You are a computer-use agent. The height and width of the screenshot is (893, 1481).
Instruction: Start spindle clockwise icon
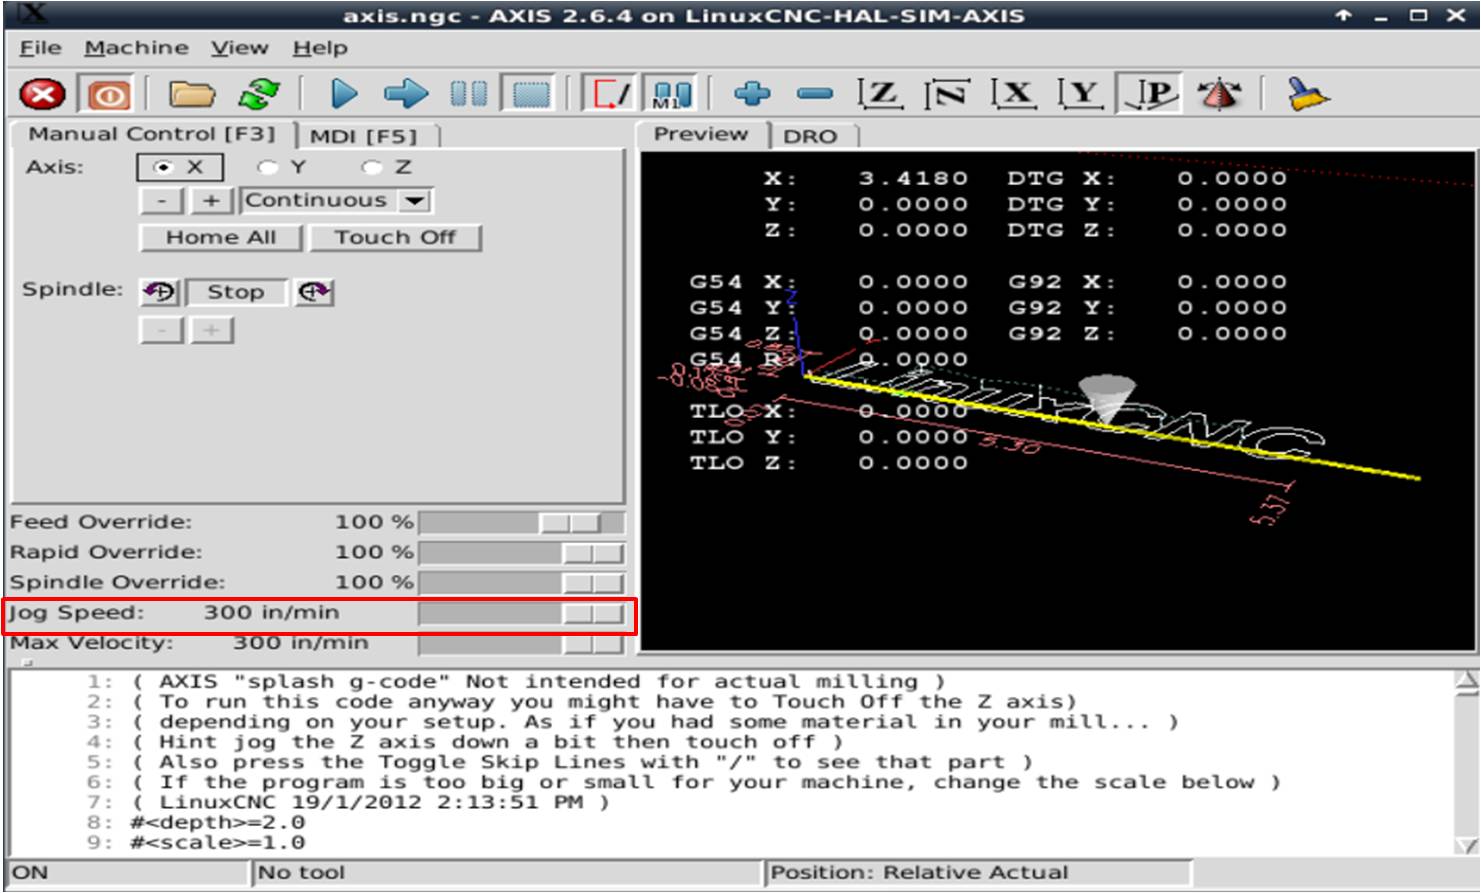[x=314, y=292]
